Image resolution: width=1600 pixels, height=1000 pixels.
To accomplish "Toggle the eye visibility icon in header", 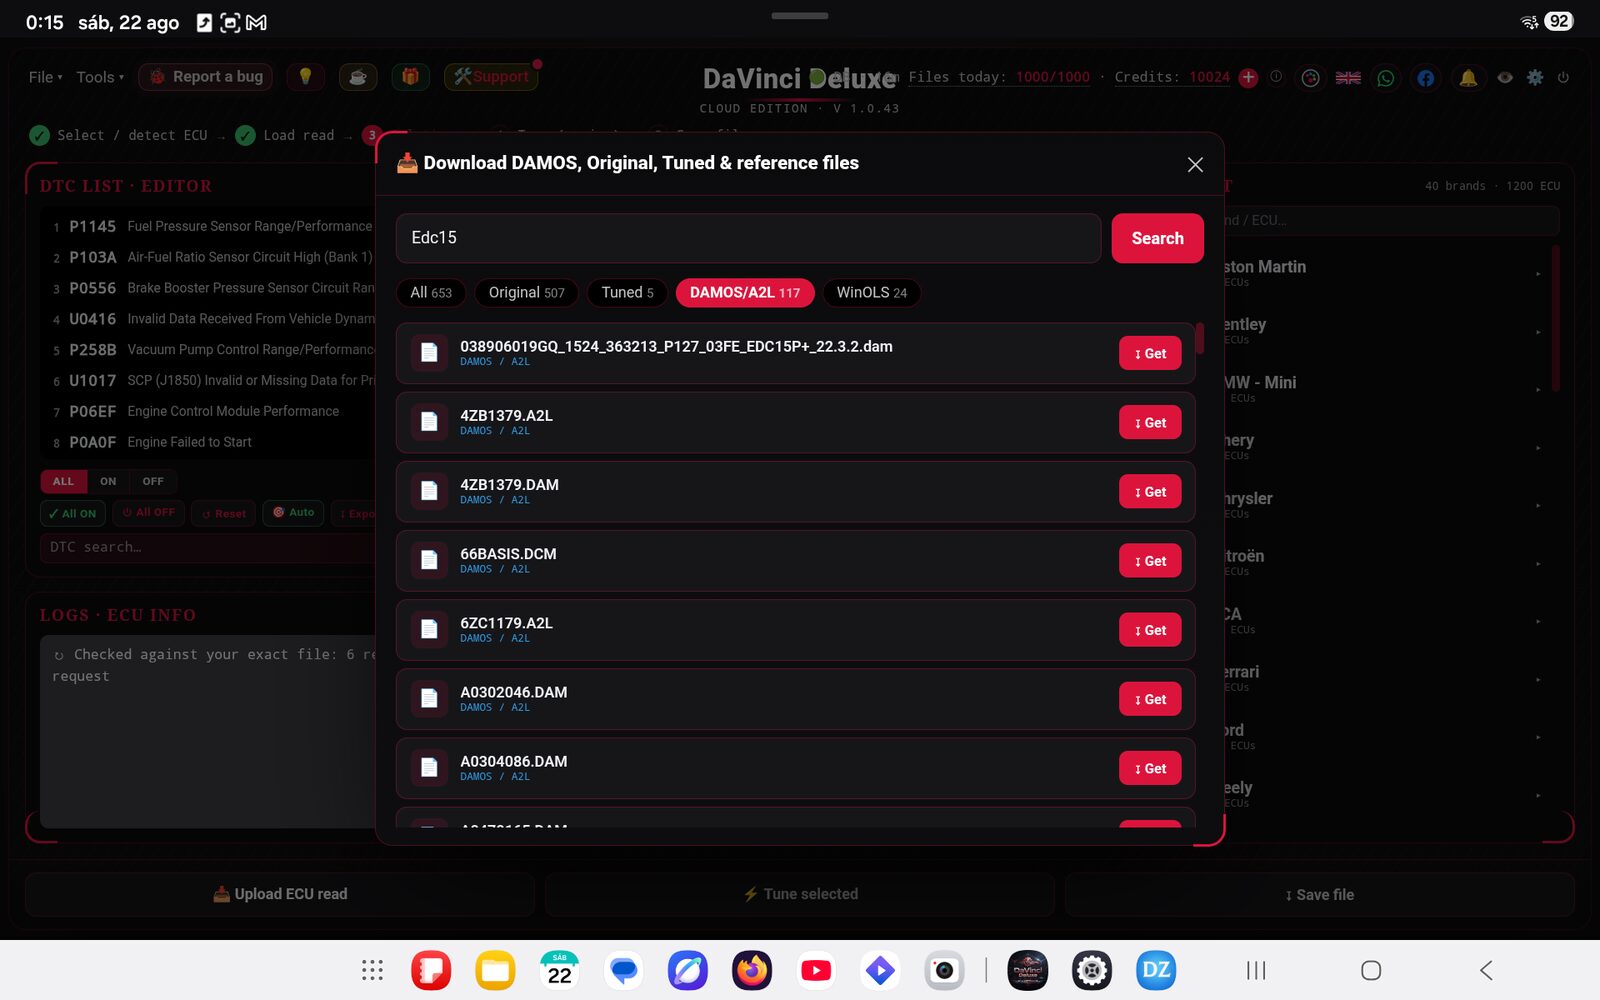I will (1505, 77).
